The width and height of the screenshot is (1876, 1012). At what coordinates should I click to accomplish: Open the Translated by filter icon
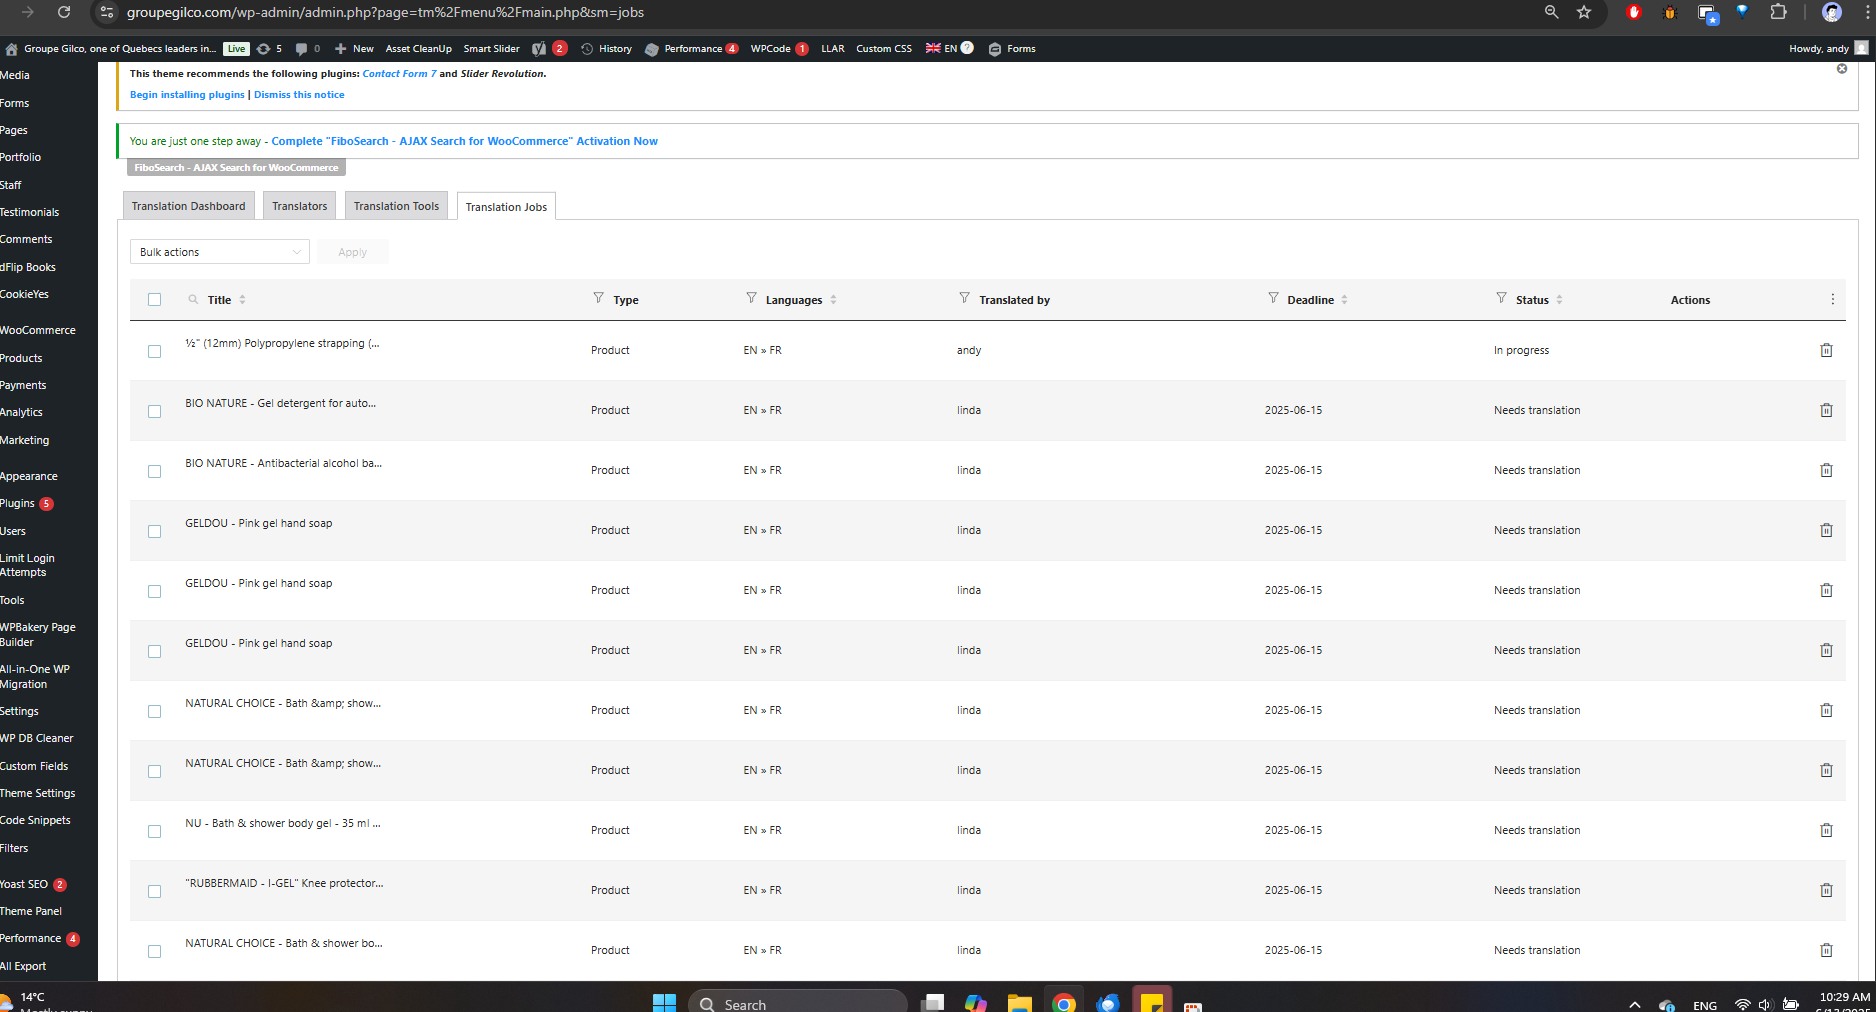pyautogui.click(x=964, y=298)
